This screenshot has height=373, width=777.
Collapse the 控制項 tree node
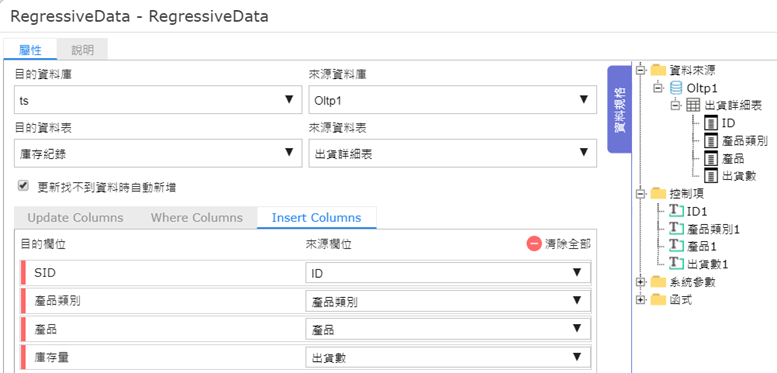(x=642, y=193)
